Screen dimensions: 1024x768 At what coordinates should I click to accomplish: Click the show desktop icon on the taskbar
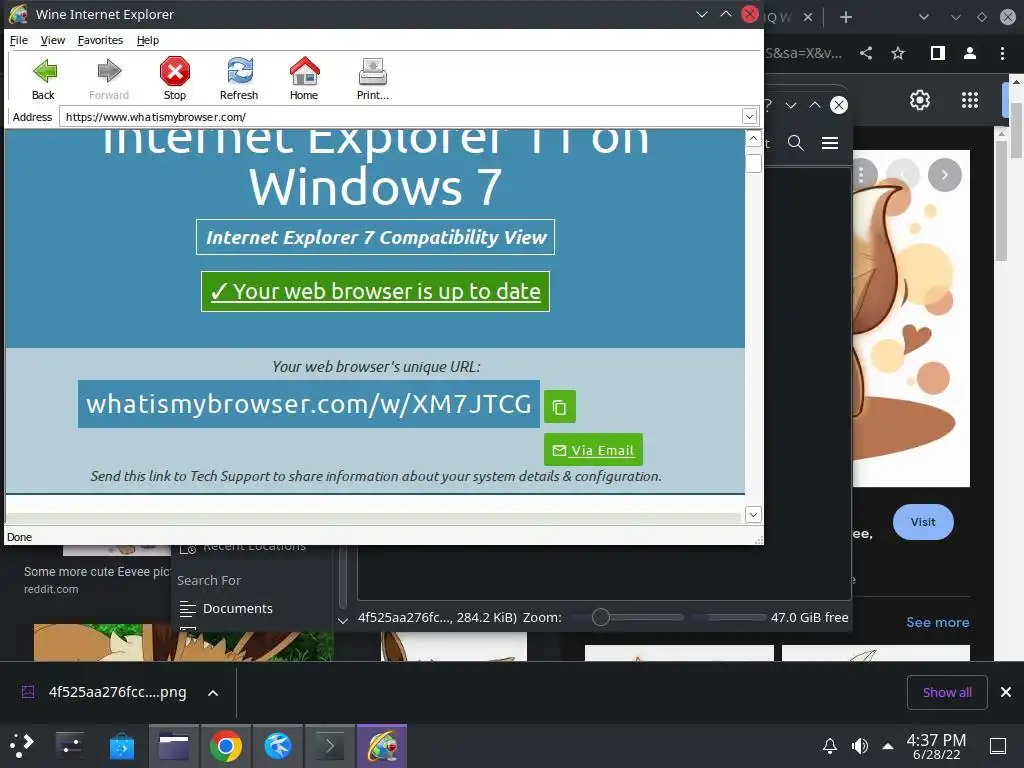pyautogui.click(x=997, y=746)
